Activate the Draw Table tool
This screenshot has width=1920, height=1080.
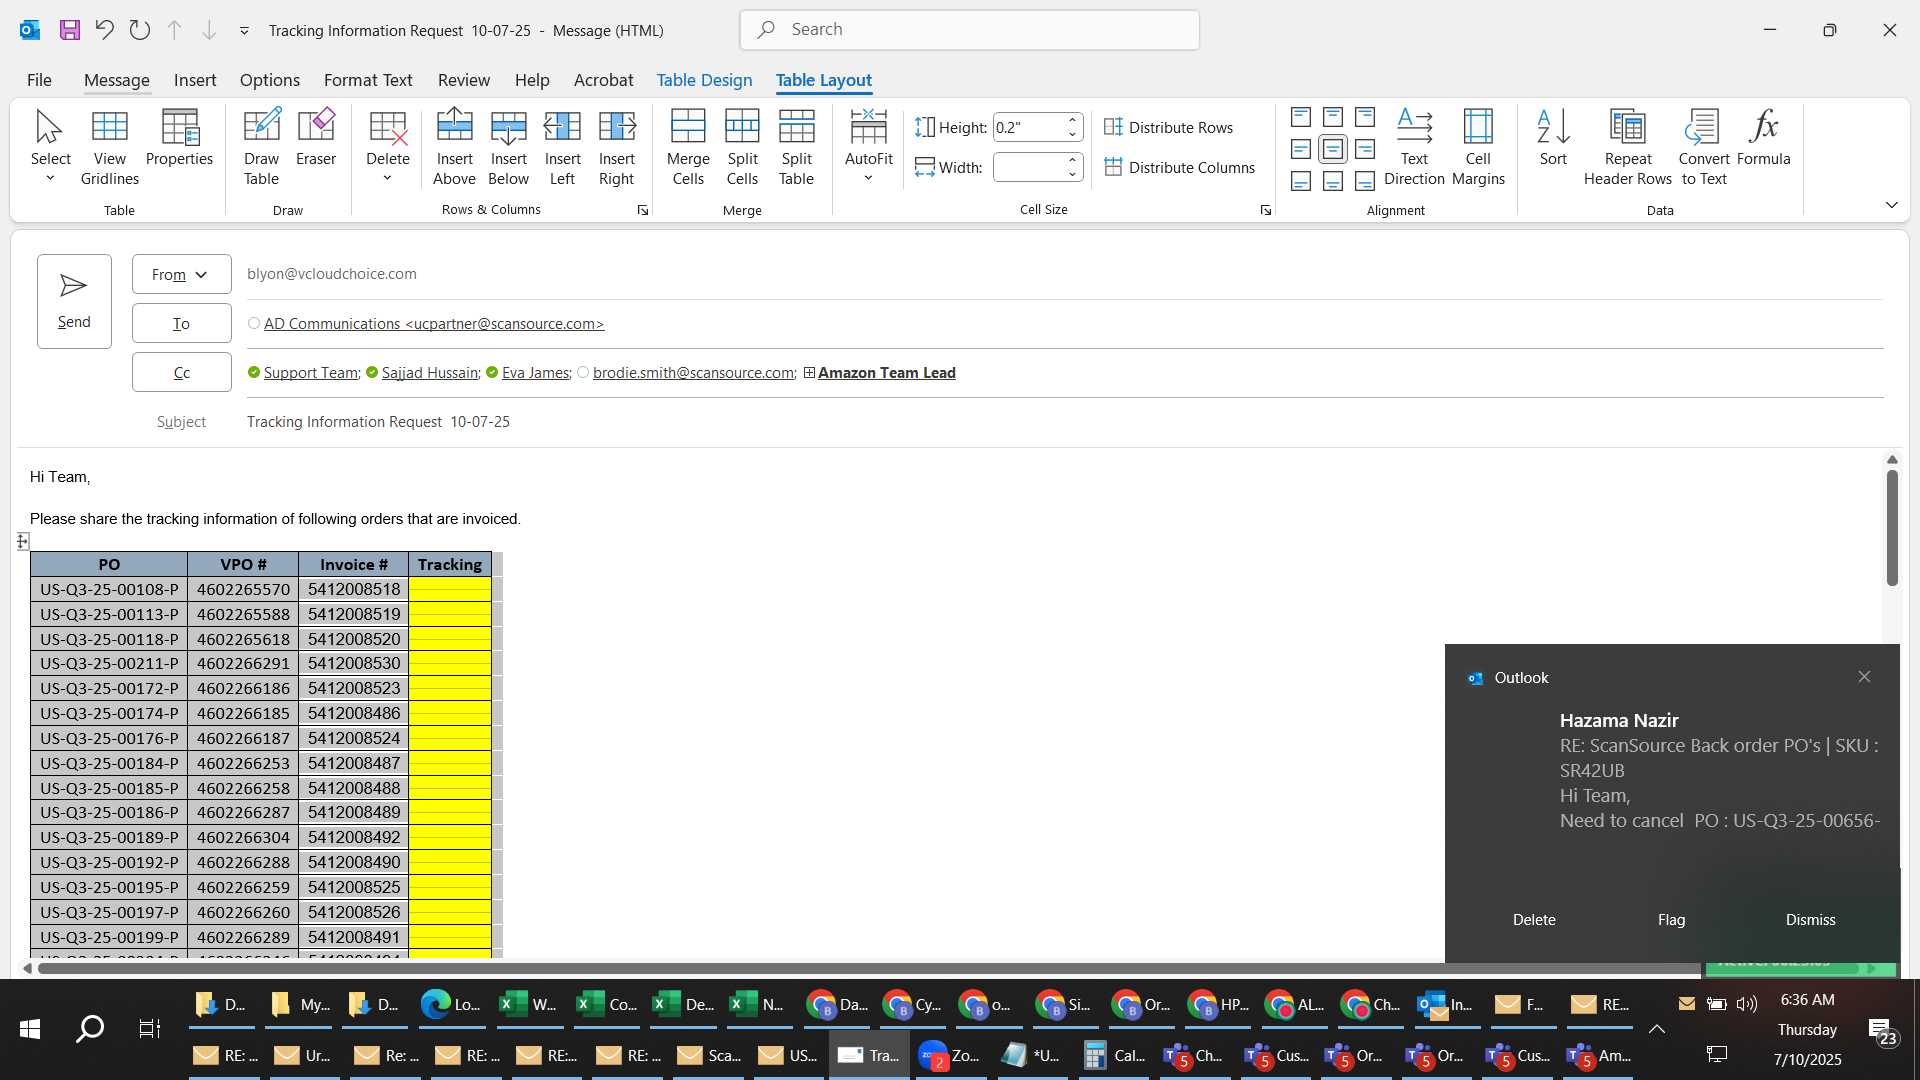click(261, 148)
